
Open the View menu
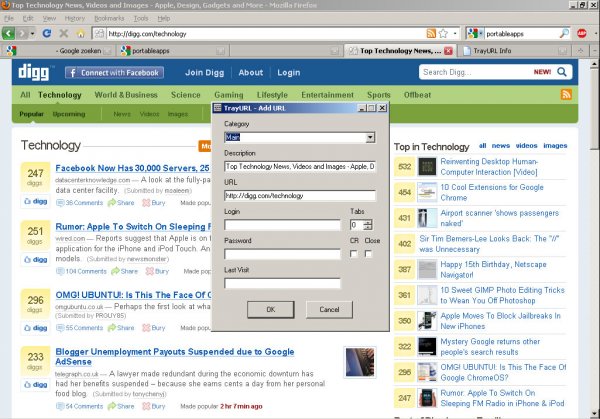(x=49, y=18)
